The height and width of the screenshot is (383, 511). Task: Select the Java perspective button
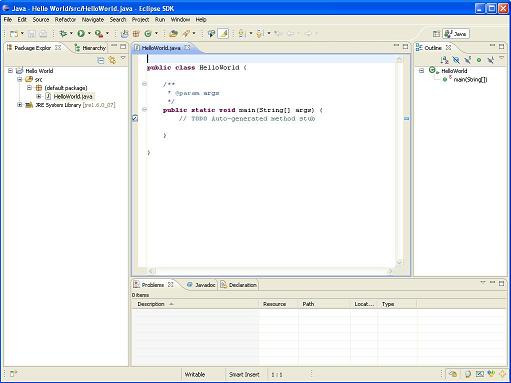456,34
